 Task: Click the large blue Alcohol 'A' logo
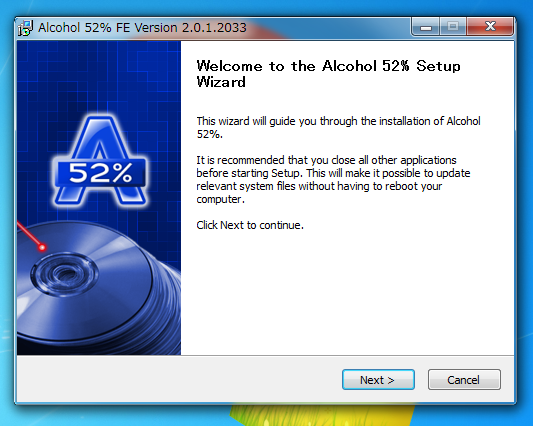pyautogui.click(x=100, y=160)
